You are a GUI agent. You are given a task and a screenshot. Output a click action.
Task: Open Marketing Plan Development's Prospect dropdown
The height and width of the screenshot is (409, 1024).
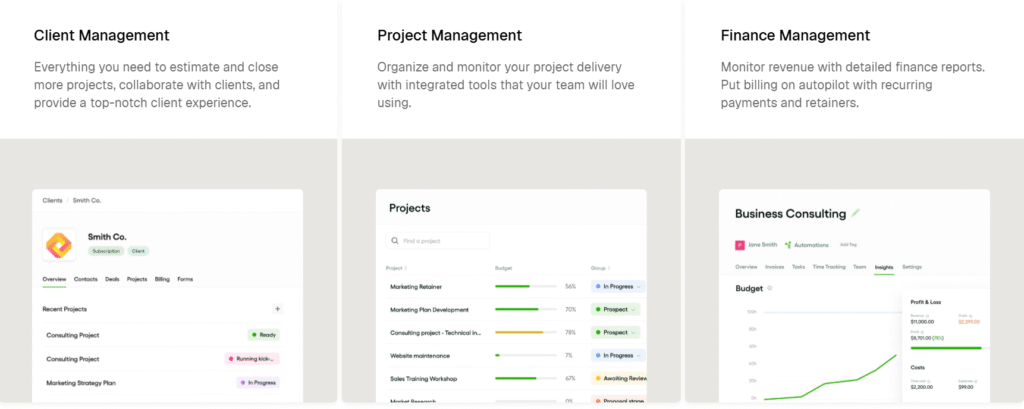[636, 309]
